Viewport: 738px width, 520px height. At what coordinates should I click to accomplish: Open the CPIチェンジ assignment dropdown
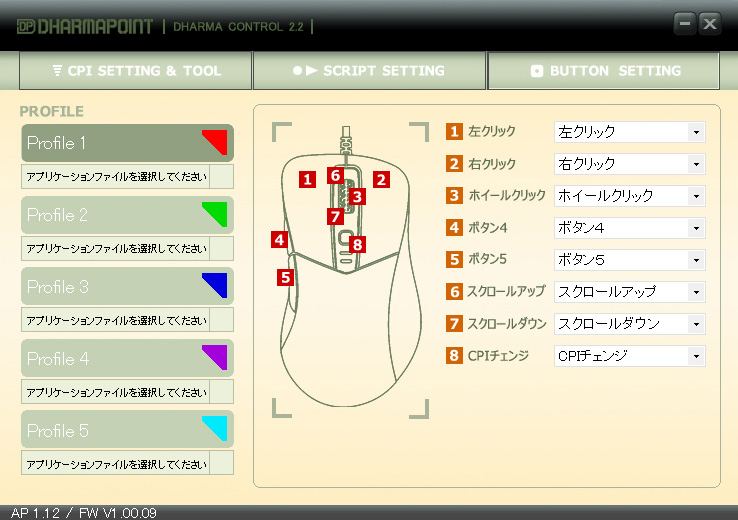[x=629, y=356]
